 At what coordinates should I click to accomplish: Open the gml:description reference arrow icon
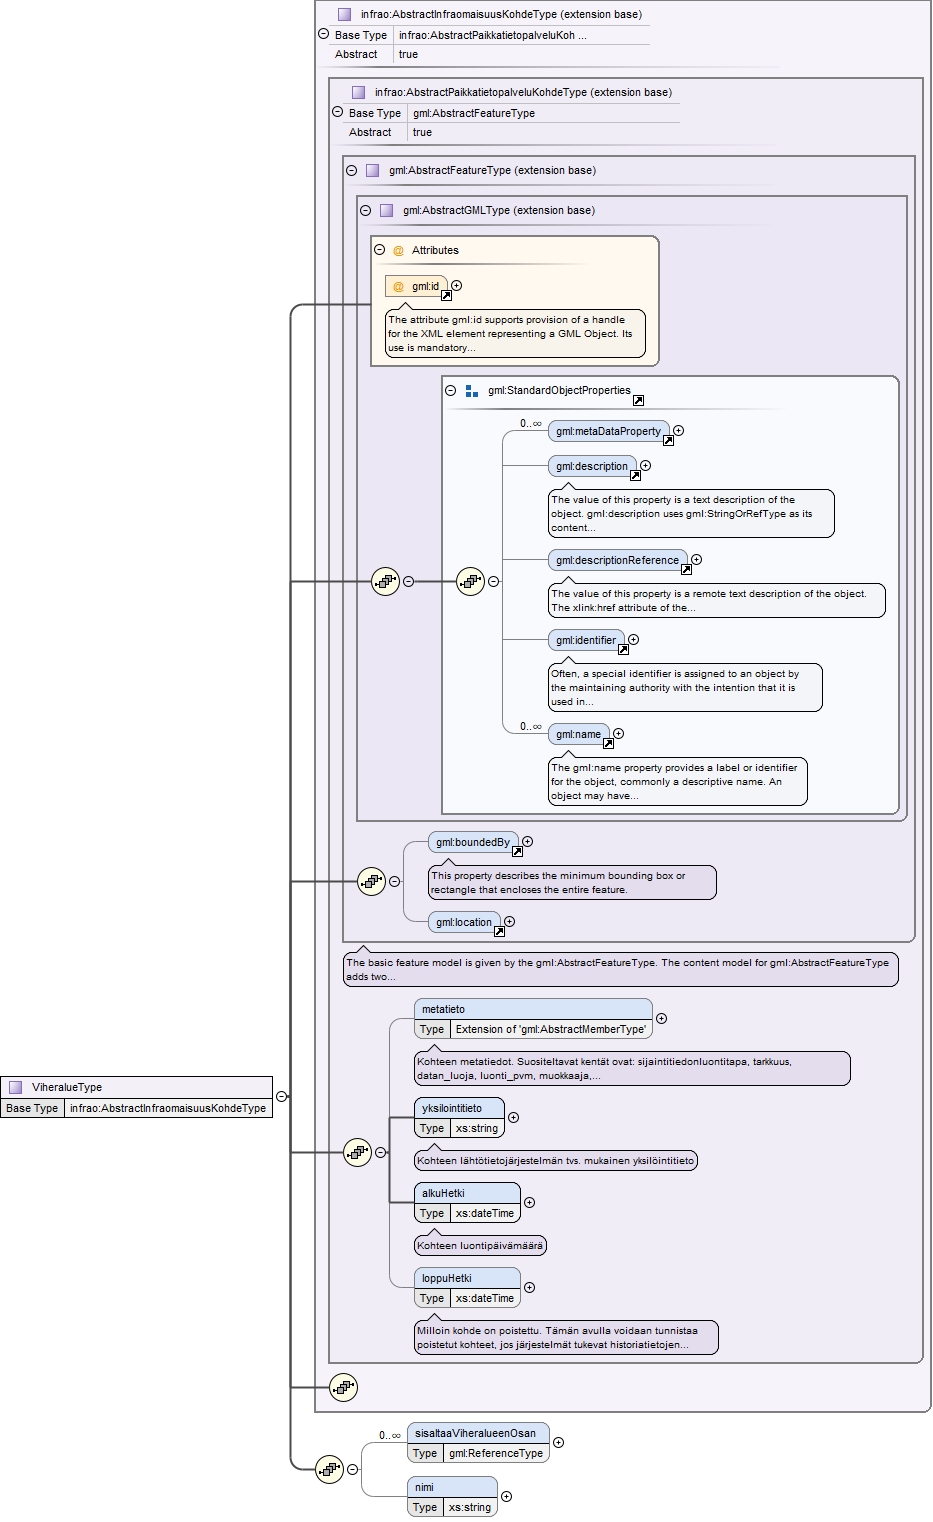click(635, 475)
